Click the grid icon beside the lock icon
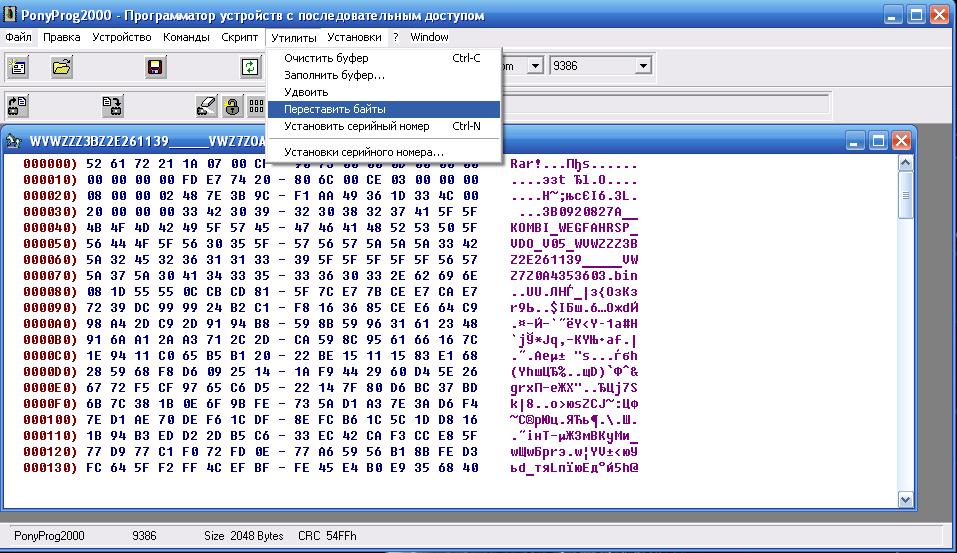 (x=256, y=106)
